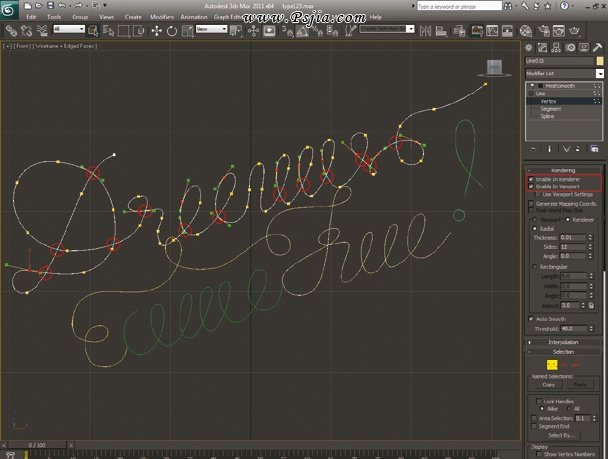The width and height of the screenshot is (608, 459).
Task: Select the Radial radio button
Action: pos(535,229)
